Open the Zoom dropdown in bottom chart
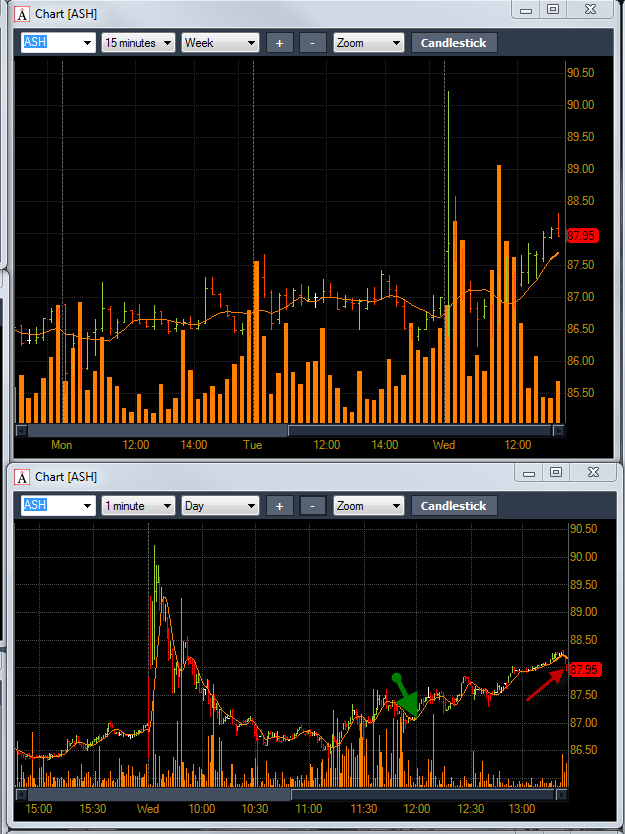This screenshot has width=625, height=834. [369, 506]
